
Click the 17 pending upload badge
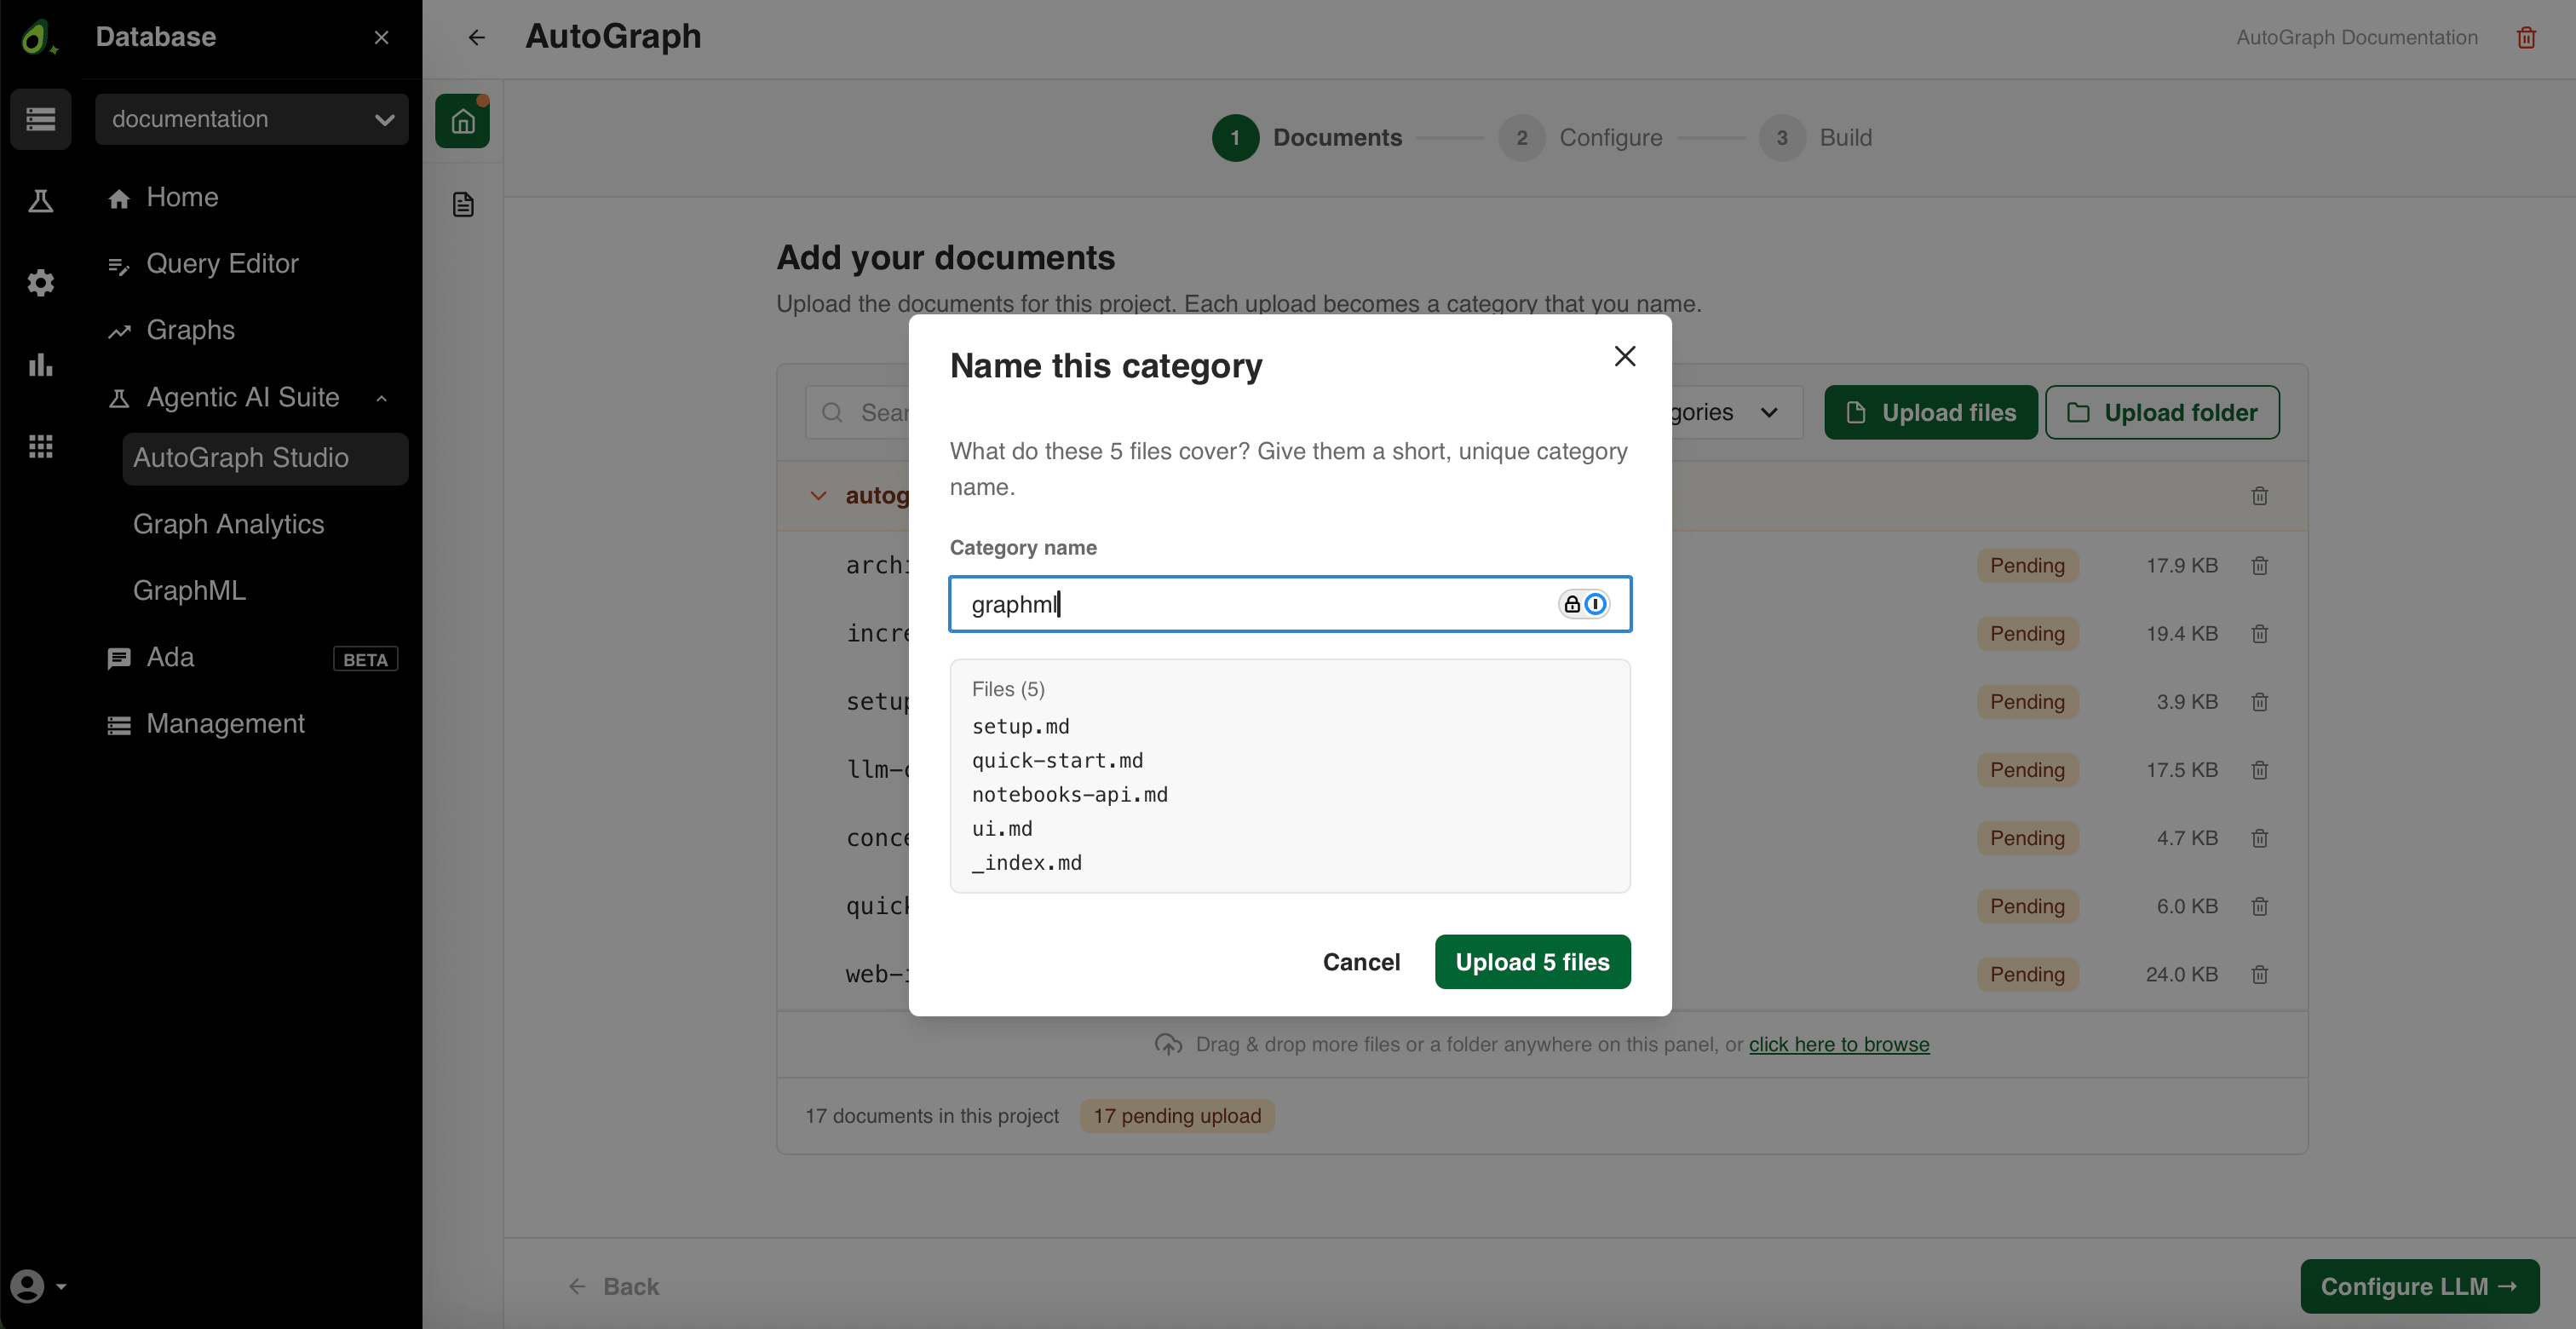(1177, 1116)
